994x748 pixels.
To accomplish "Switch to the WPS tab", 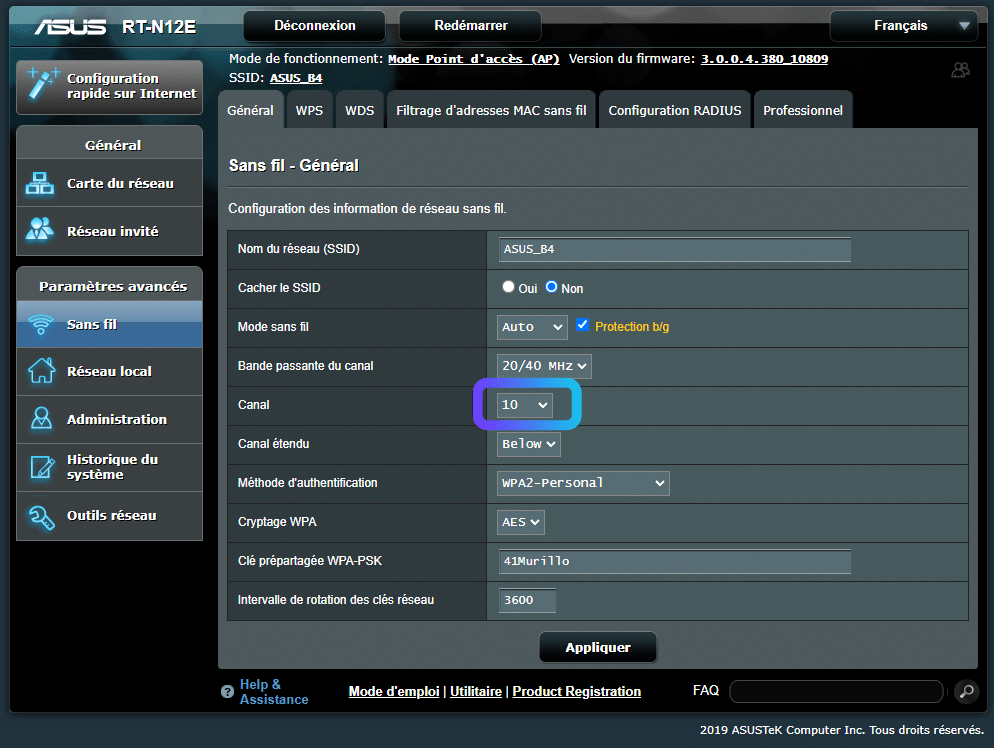I will [x=309, y=111].
